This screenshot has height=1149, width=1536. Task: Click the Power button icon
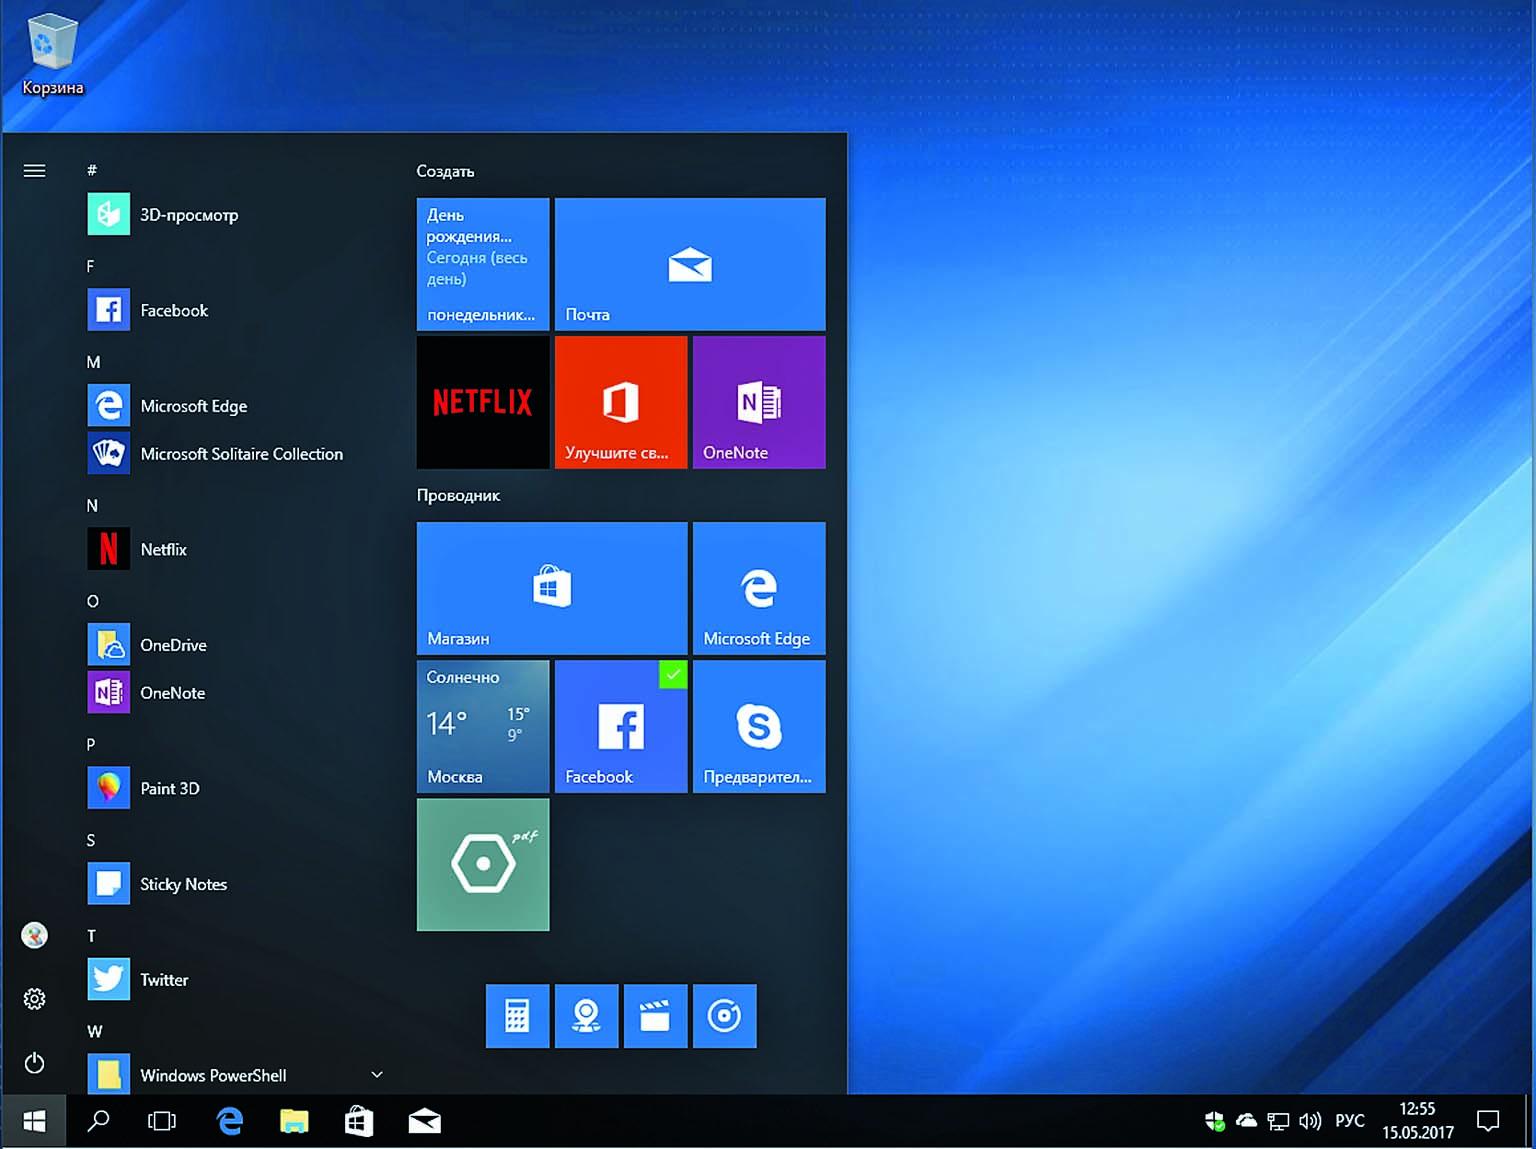[34, 1062]
